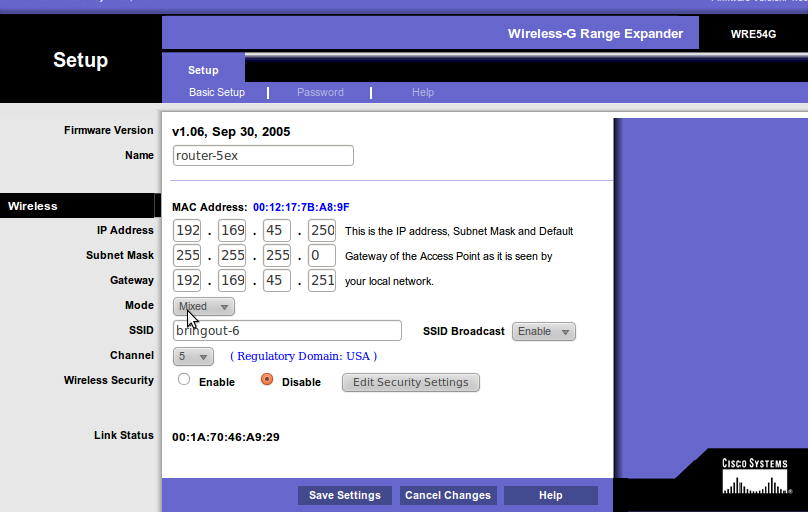Screen dimensions: 810x516
Task: Click Link Status value 00:1A:70:46:A9:29
Action: click(226, 437)
